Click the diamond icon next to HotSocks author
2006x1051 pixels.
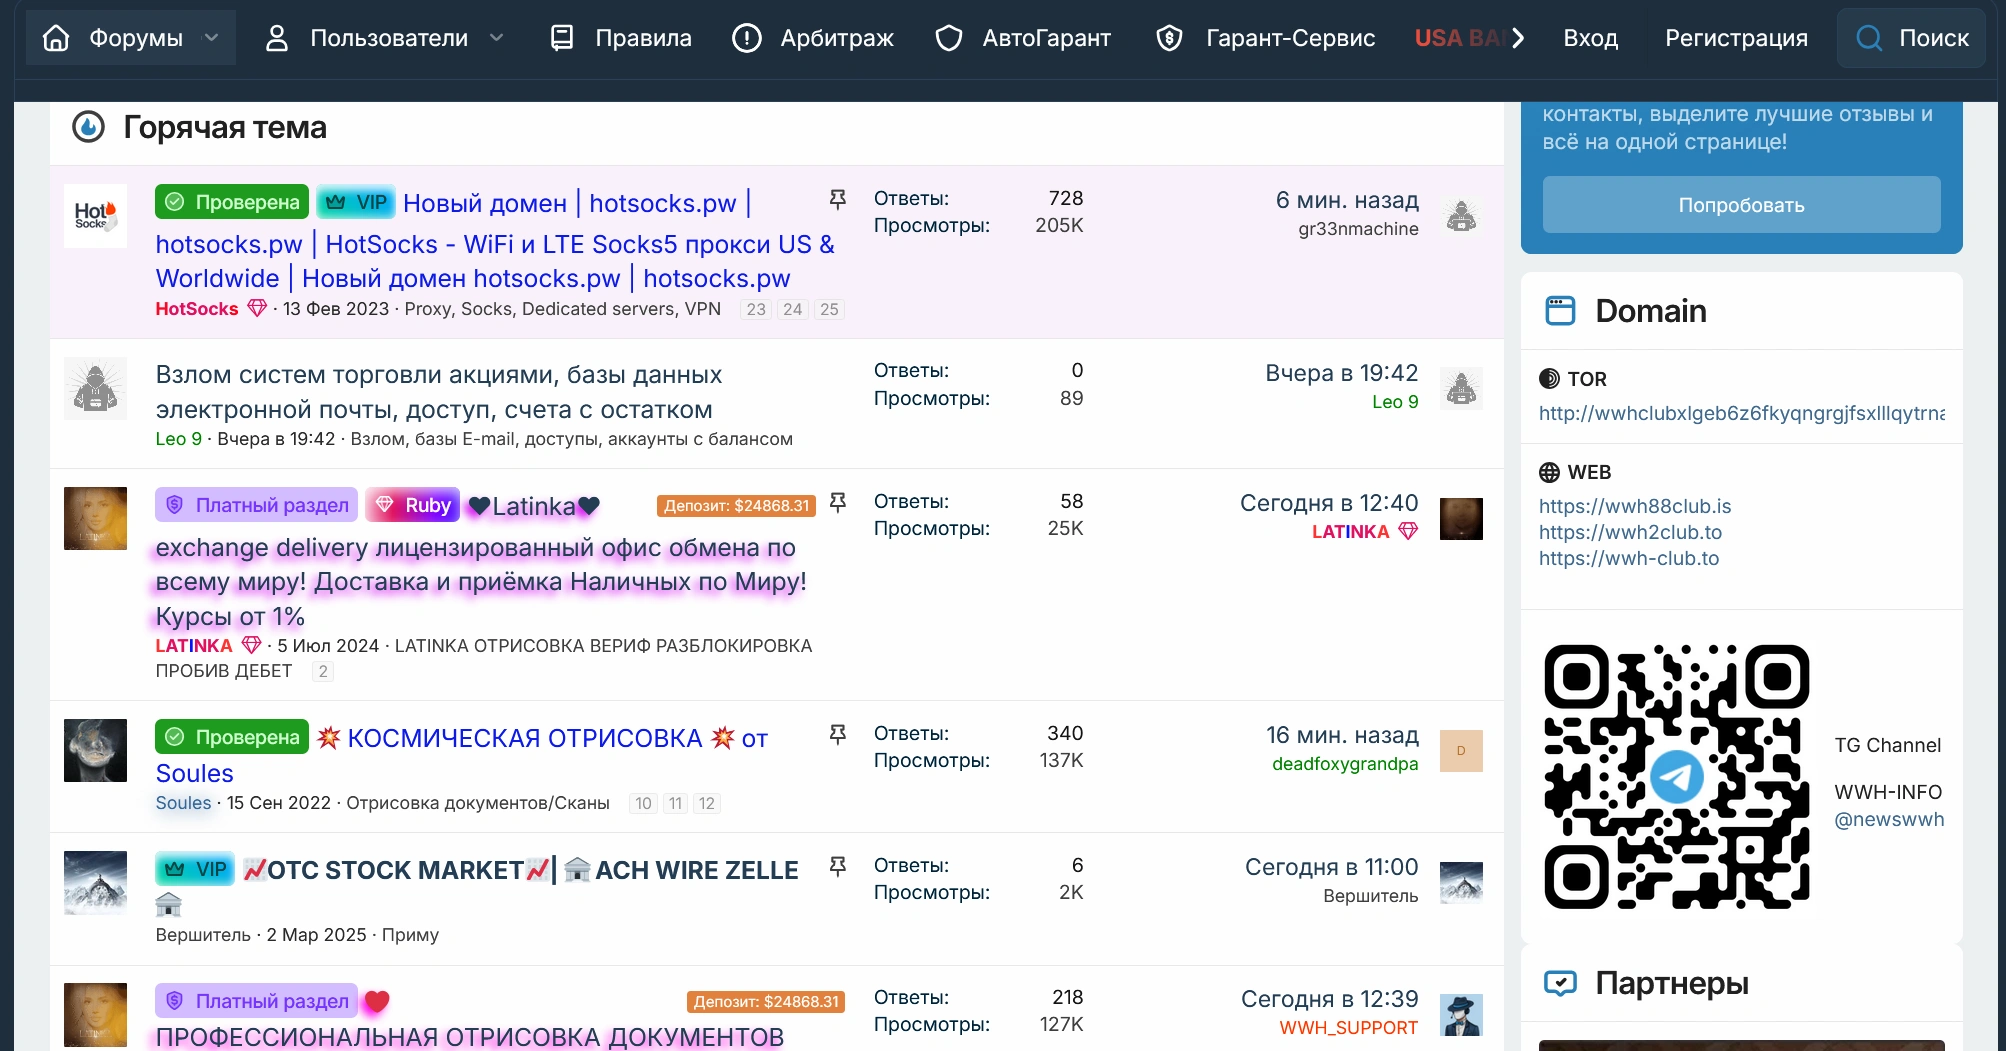257,309
